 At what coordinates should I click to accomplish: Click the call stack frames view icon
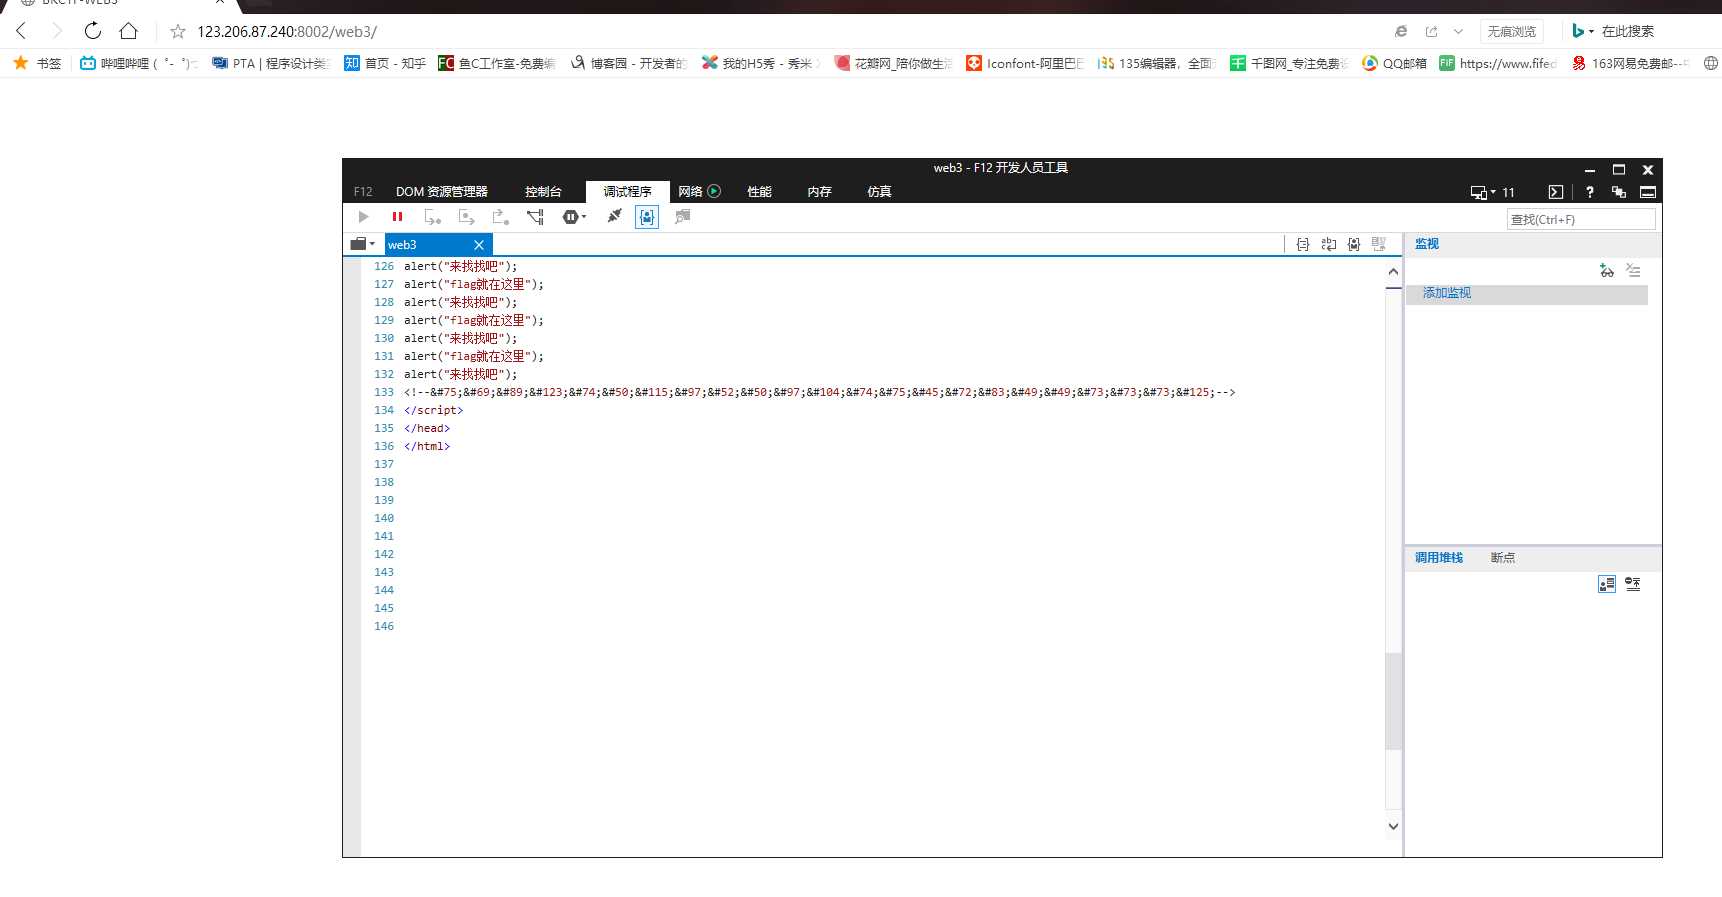click(1607, 584)
